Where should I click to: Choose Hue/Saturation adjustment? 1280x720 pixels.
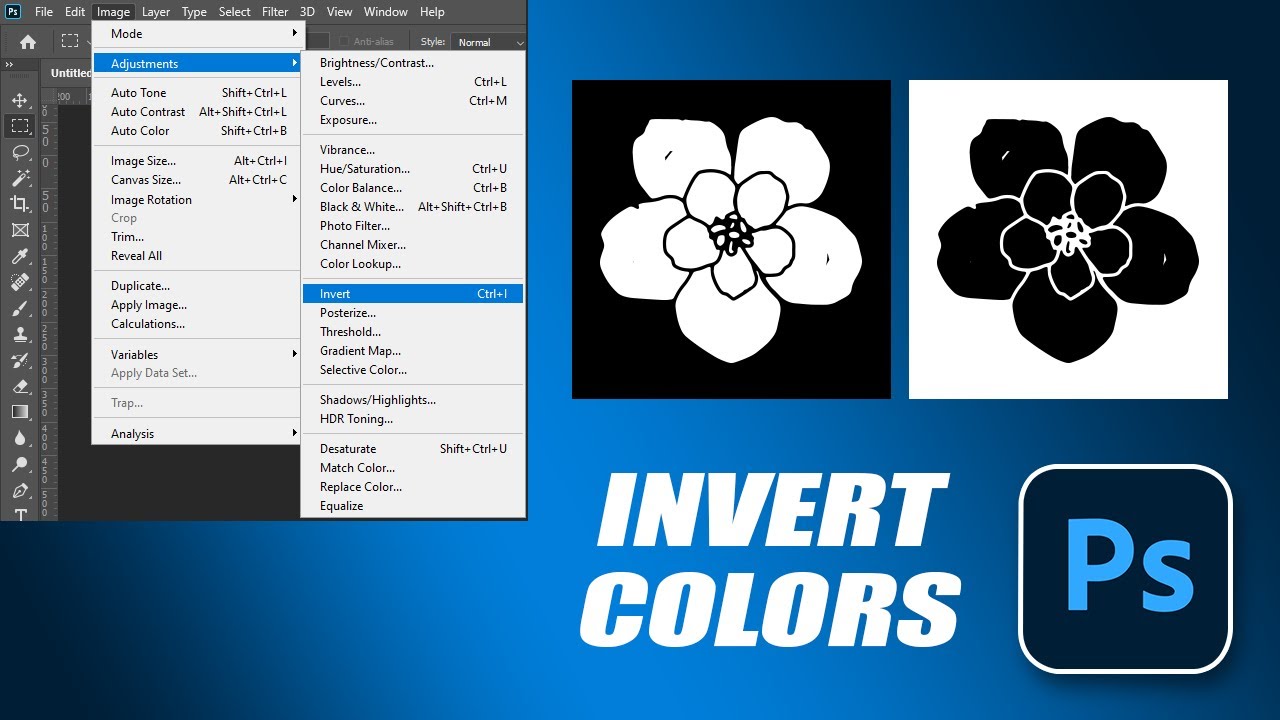pyautogui.click(x=413, y=169)
